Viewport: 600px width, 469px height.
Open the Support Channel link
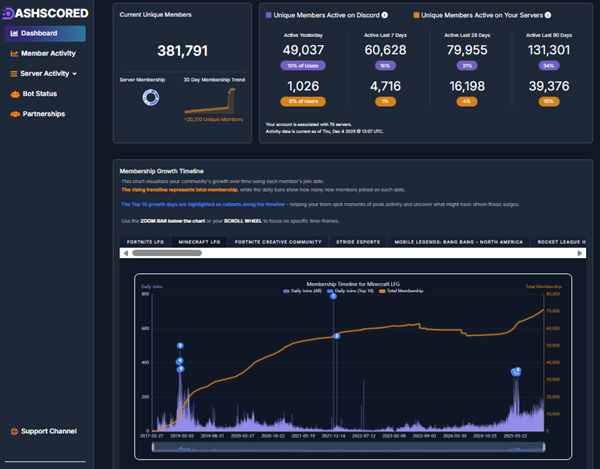coord(48,431)
